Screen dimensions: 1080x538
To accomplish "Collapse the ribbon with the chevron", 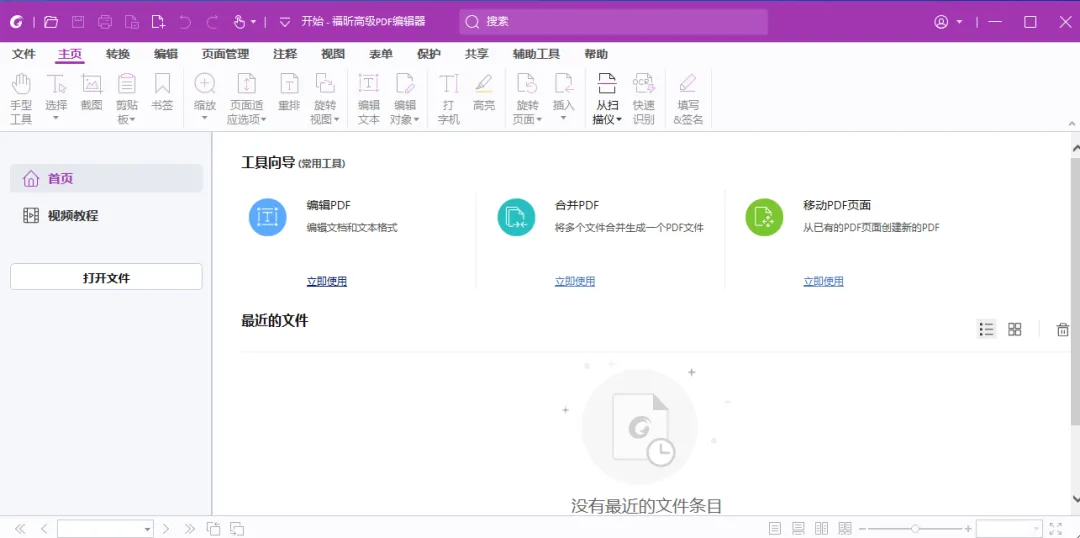I will point(1072,123).
